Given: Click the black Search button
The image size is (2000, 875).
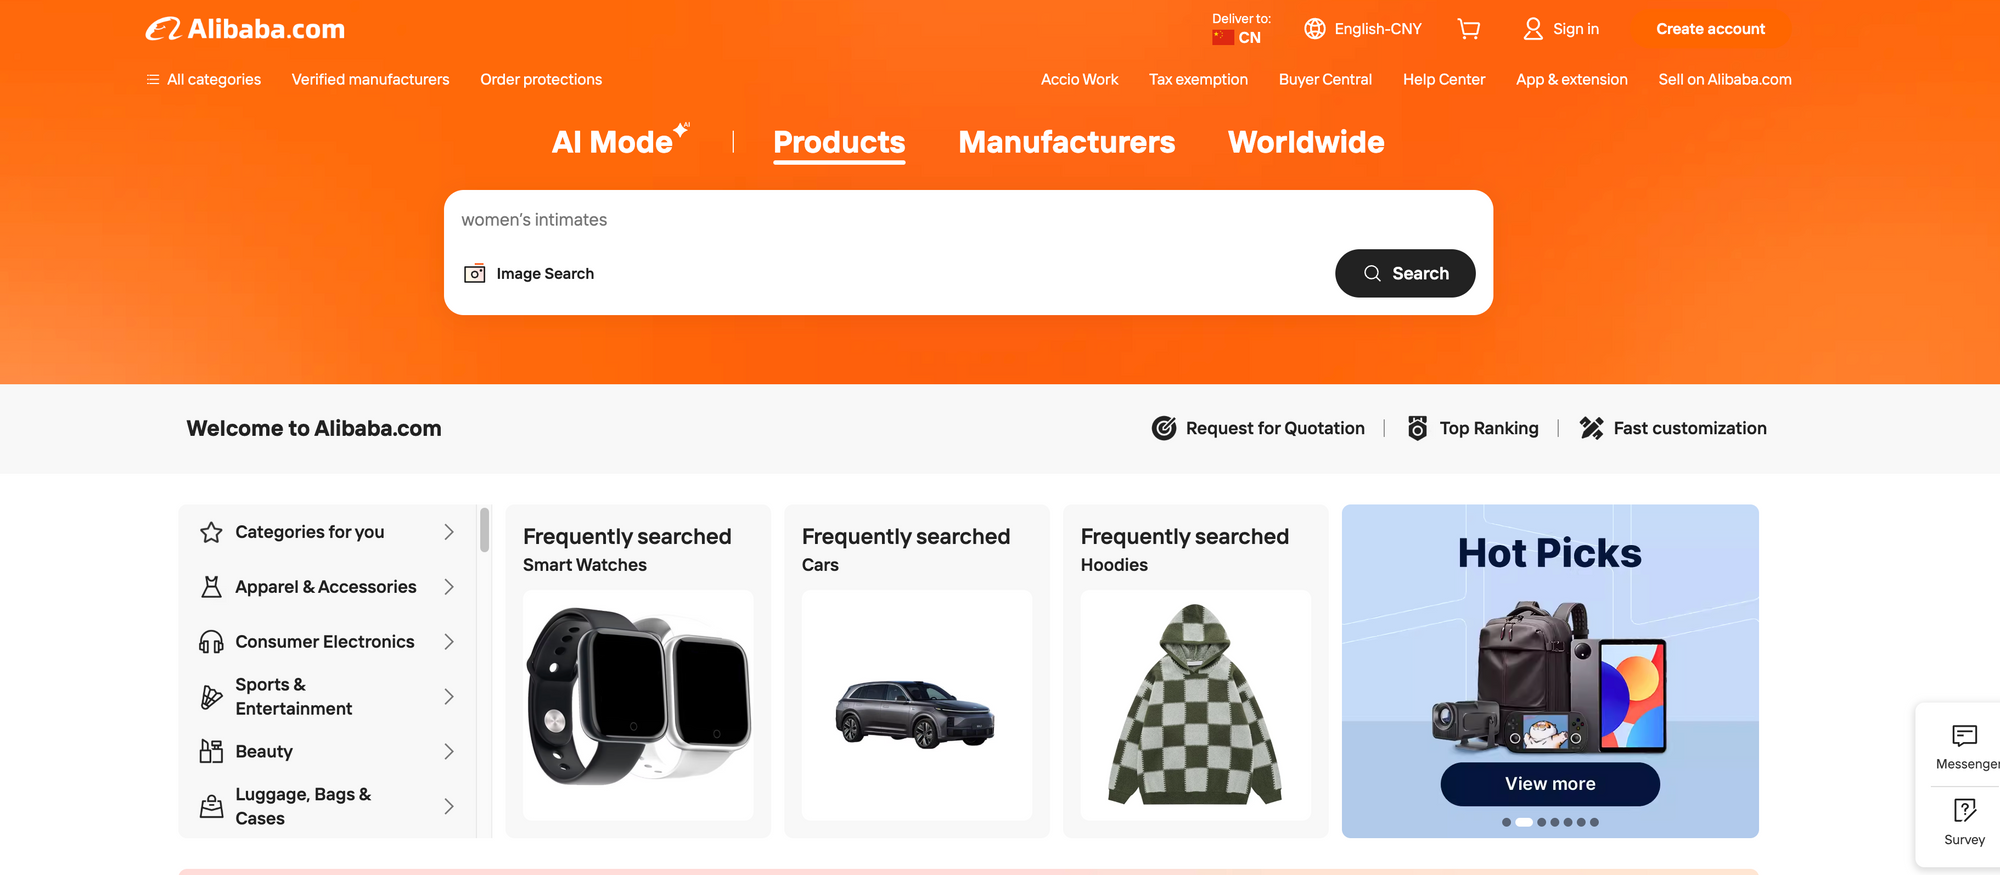Looking at the screenshot, I should pos(1405,273).
